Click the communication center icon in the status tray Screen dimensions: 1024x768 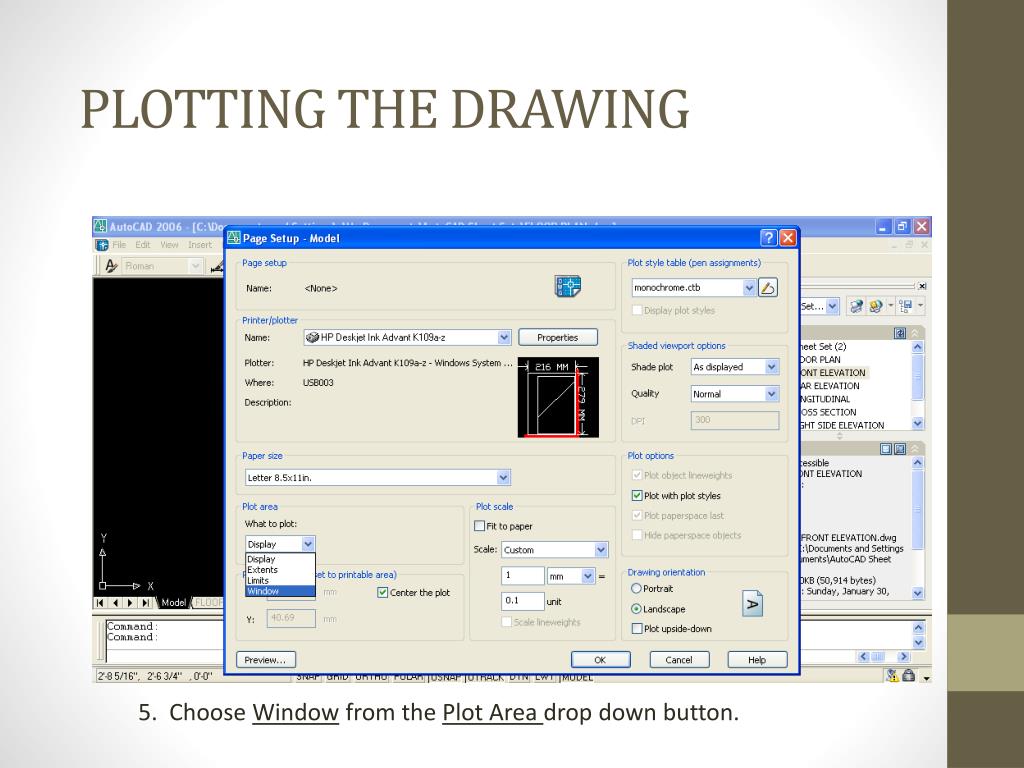tap(892, 677)
